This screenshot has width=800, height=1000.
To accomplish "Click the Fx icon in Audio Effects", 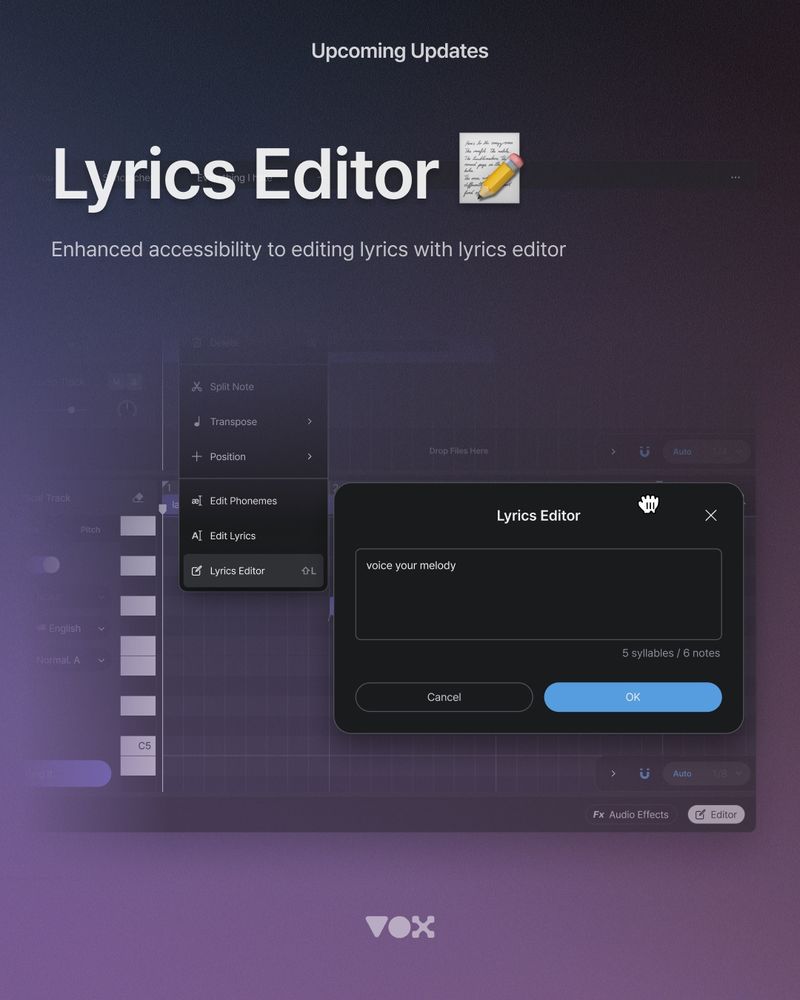I will pyautogui.click(x=598, y=814).
